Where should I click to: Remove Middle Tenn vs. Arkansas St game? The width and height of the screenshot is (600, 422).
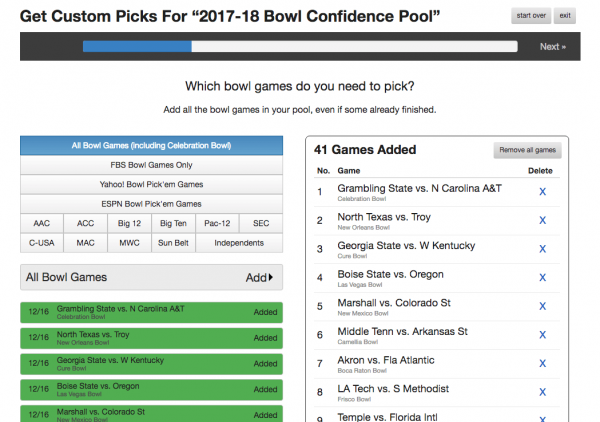[x=542, y=335]
